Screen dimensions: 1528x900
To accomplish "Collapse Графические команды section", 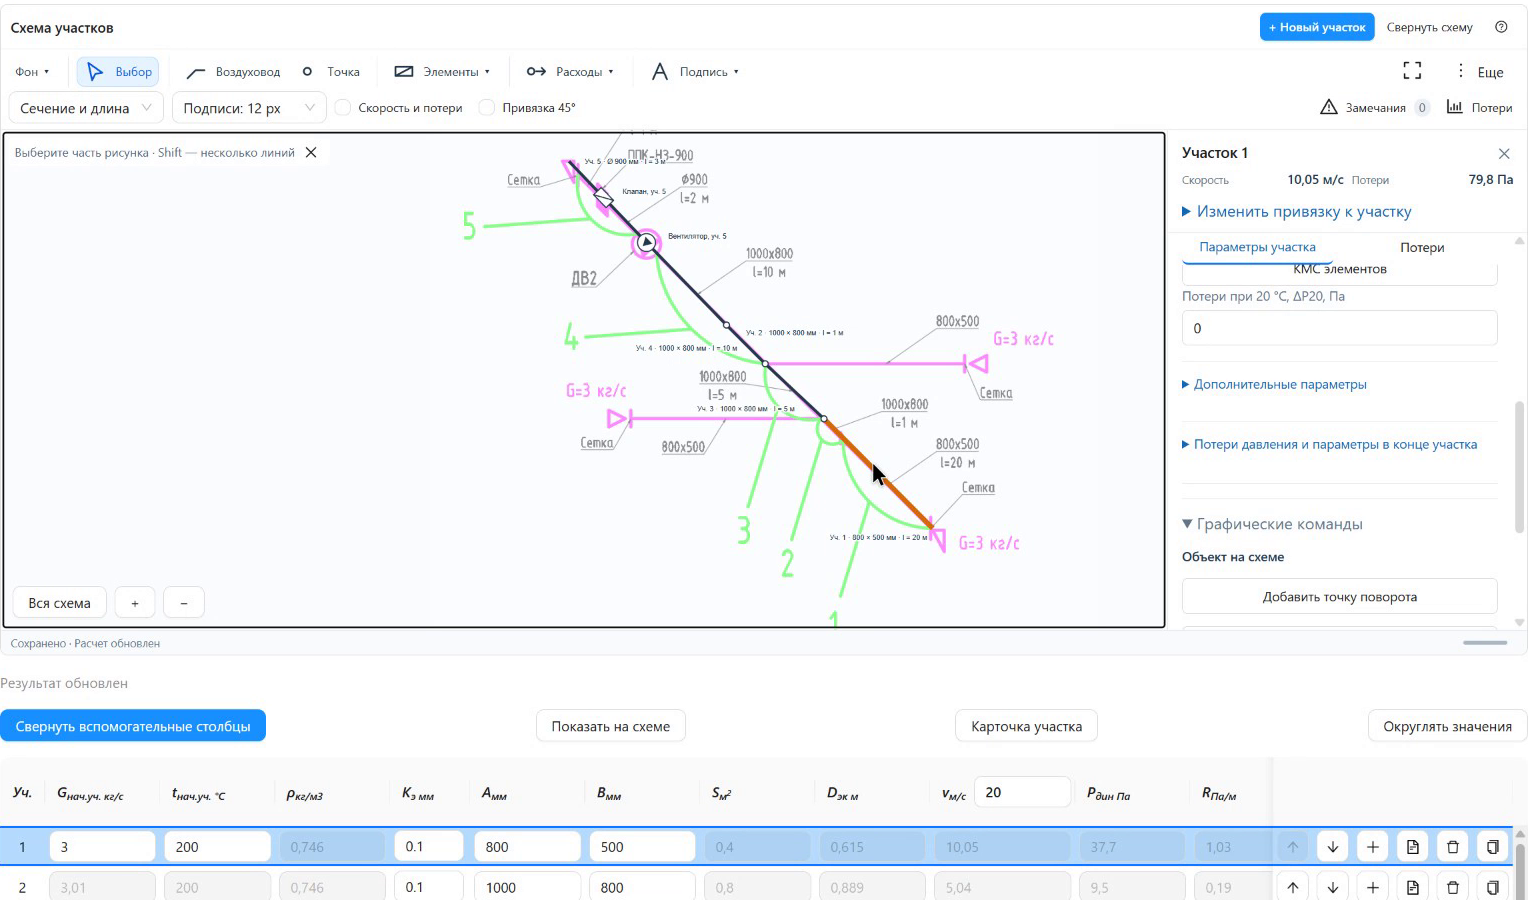I will [1272, 524].
